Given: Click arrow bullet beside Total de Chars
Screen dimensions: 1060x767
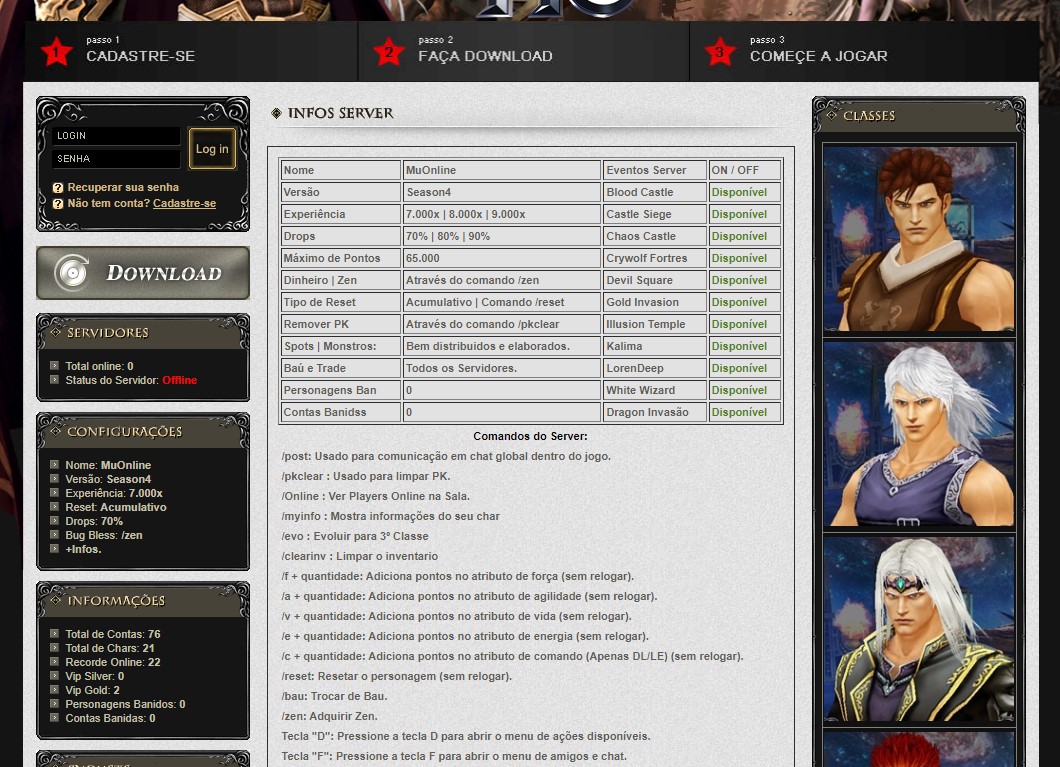Looking at the screenshot, I should pos(55,647).
